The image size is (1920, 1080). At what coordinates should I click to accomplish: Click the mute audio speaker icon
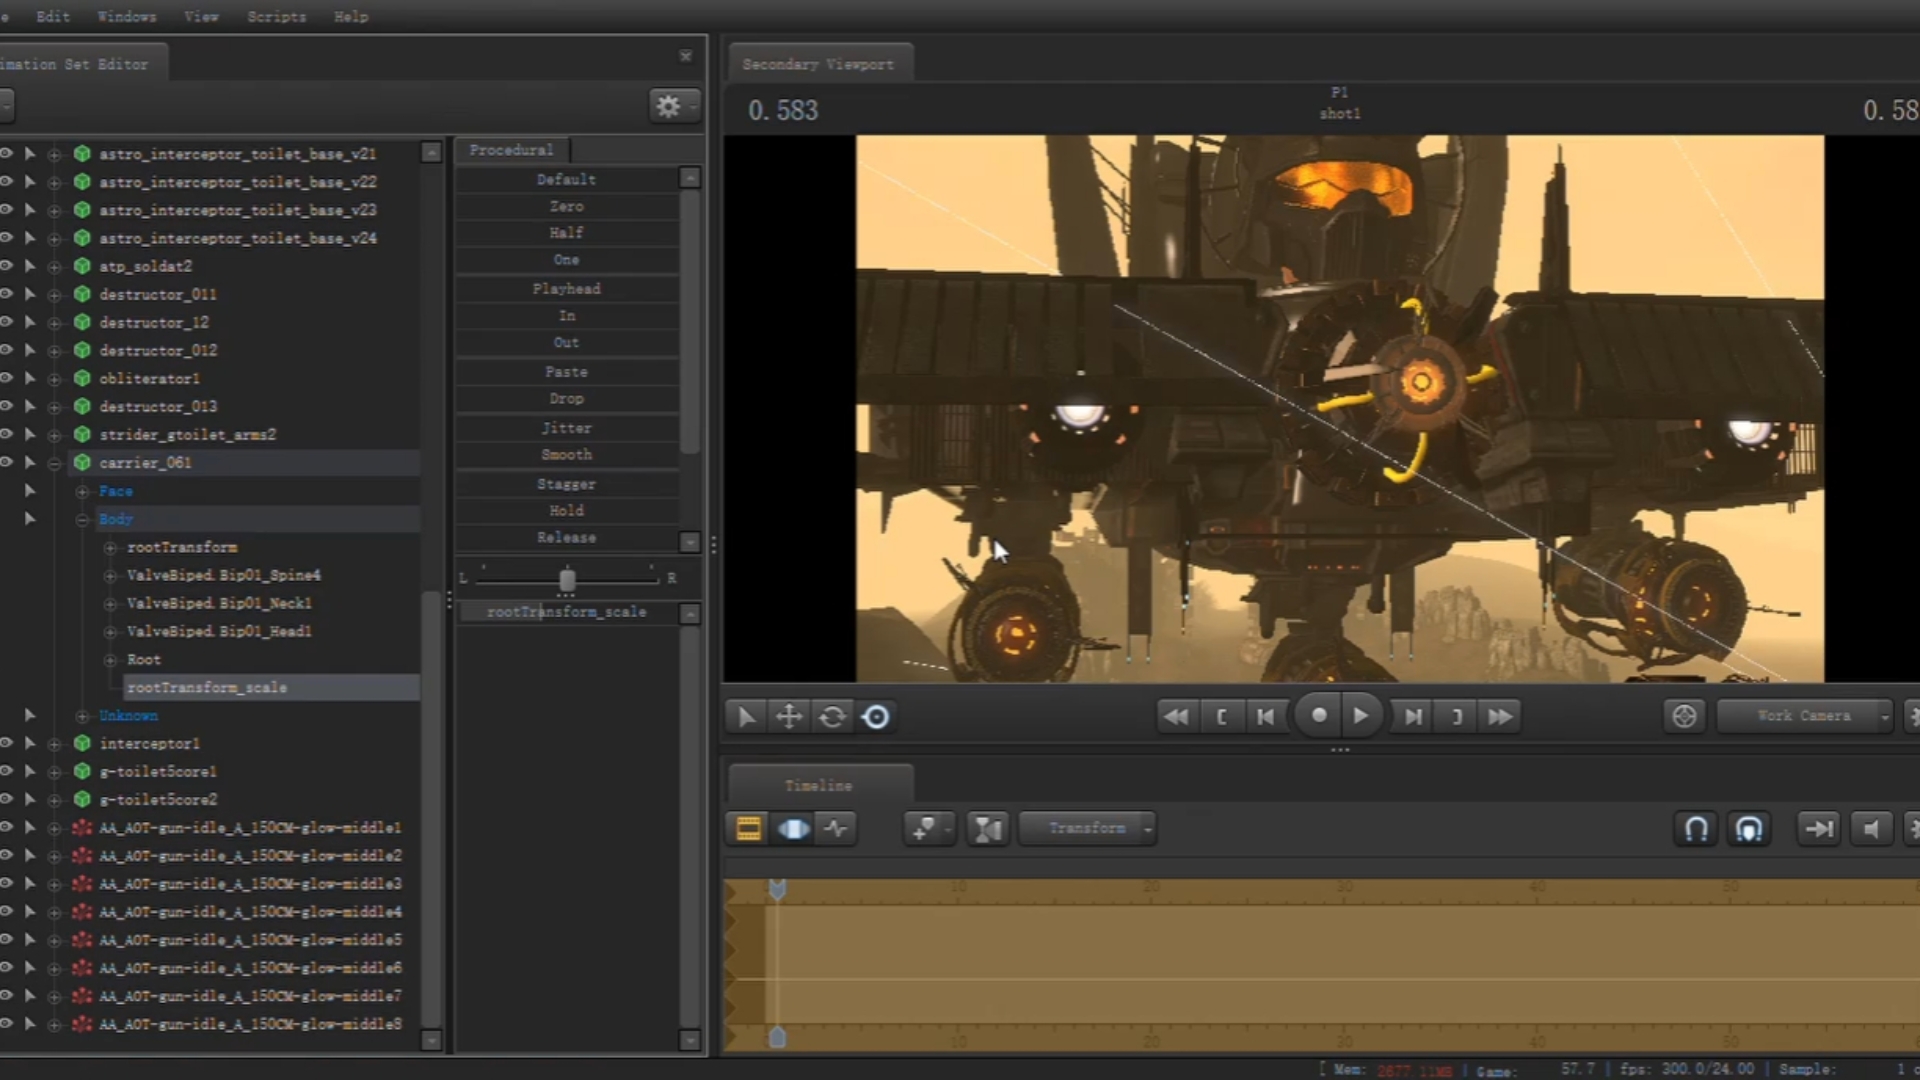coord(1871,829)
